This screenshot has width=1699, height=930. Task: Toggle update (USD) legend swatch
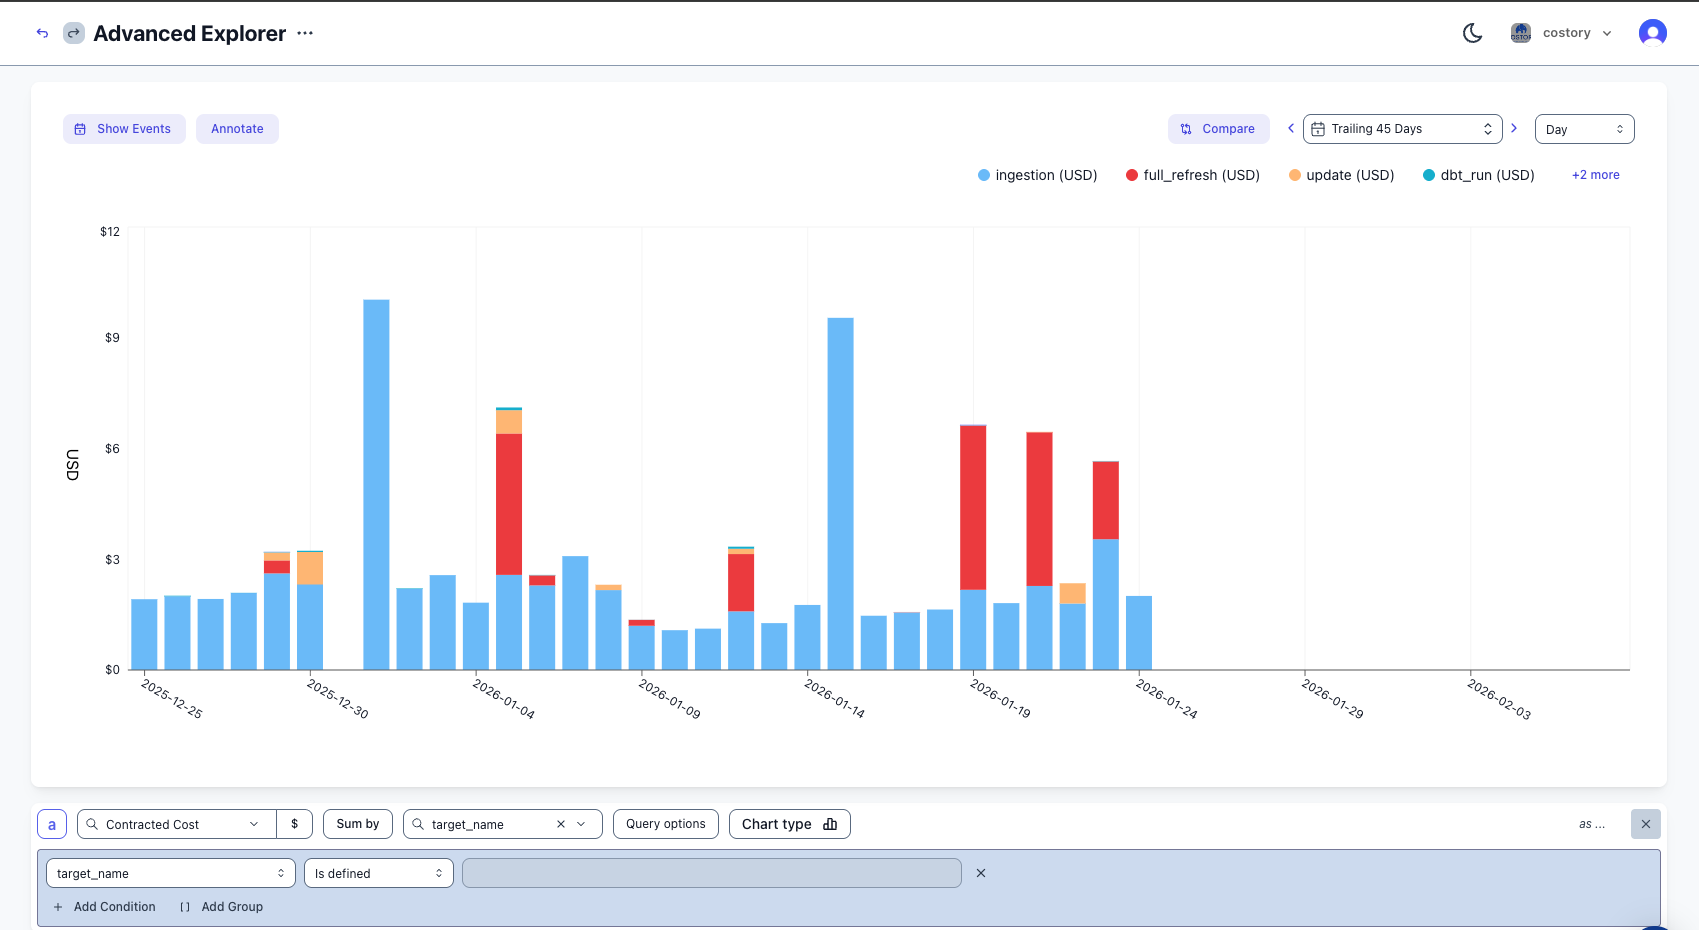(1295, 175)
